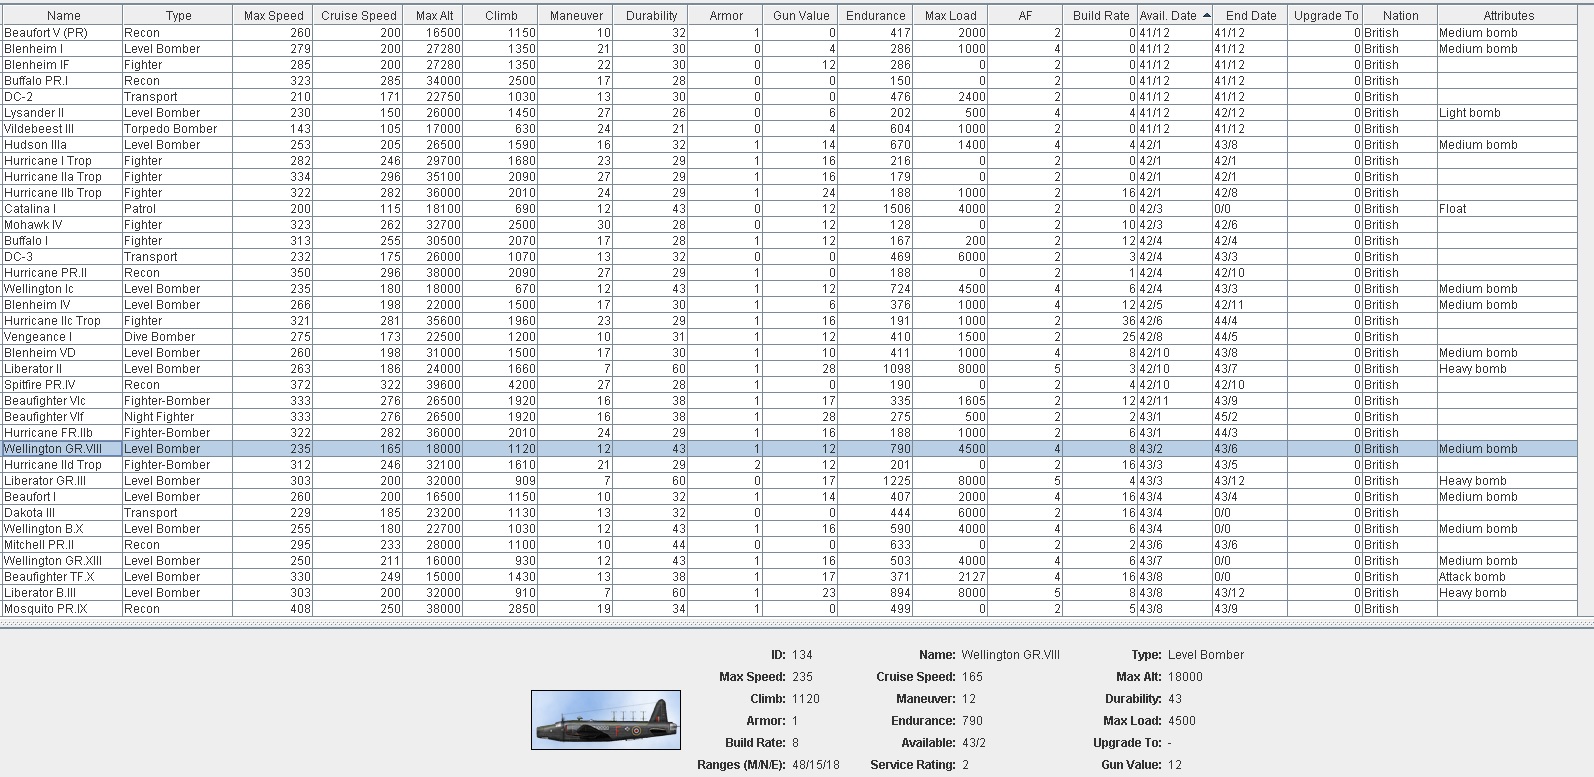Click the Float attribute cell
Image resolution: width=1594 pixels, height=777 pixels.
1508,209
